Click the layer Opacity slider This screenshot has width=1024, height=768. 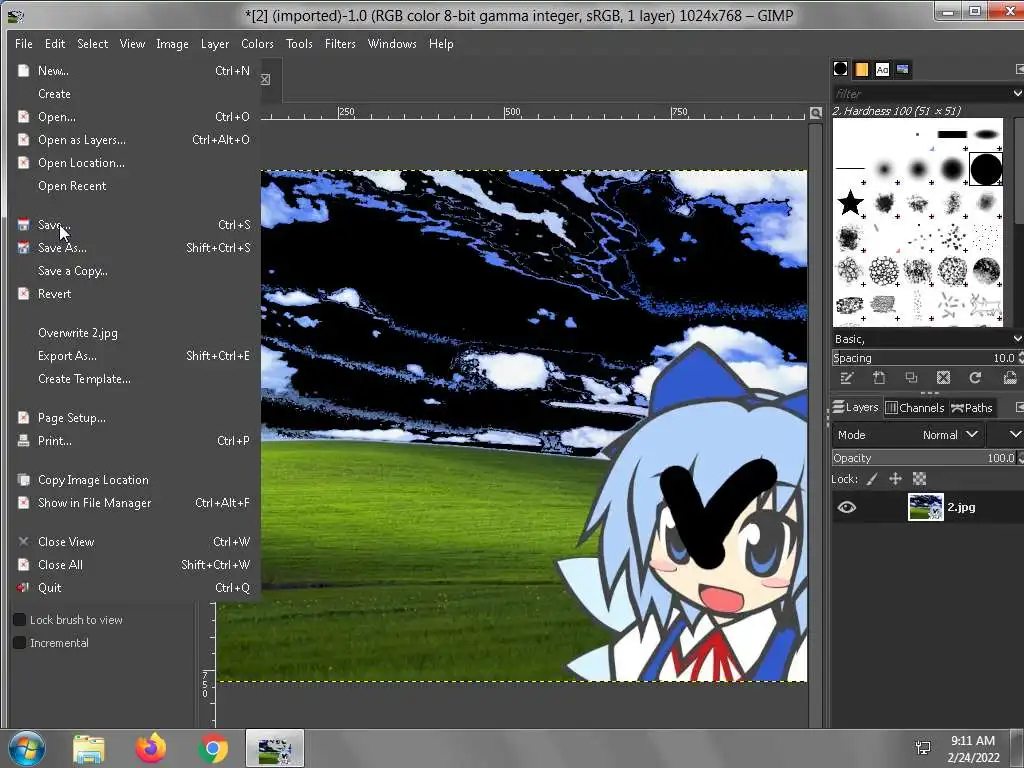tap(923, 458)
